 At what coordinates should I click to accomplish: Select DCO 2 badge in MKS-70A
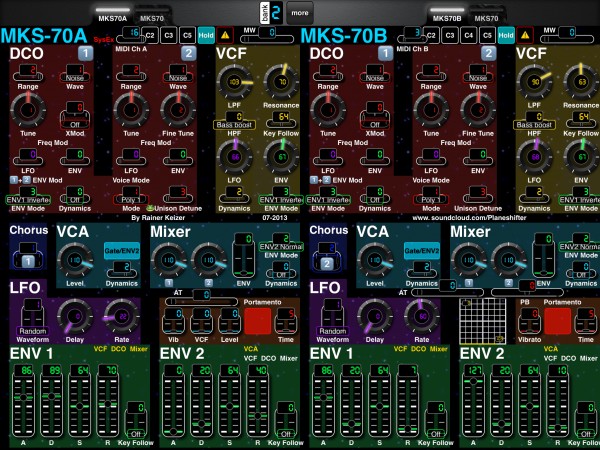[x=189, y=54]
